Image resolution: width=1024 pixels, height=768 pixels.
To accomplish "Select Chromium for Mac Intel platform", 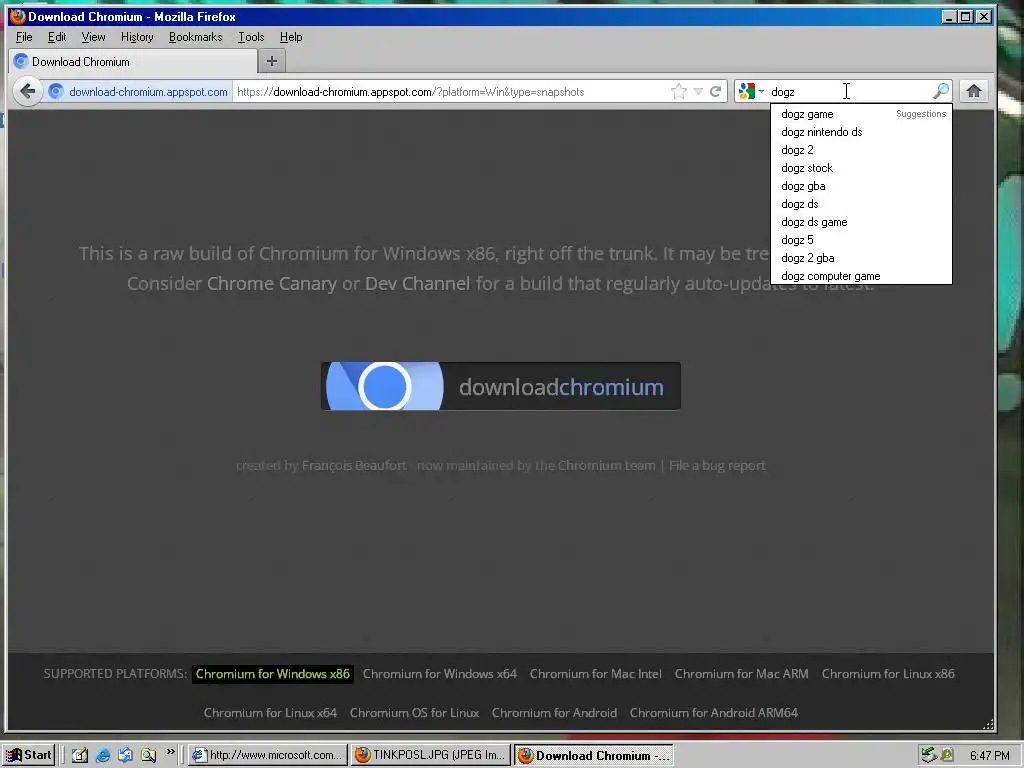I will click(596, 674).
